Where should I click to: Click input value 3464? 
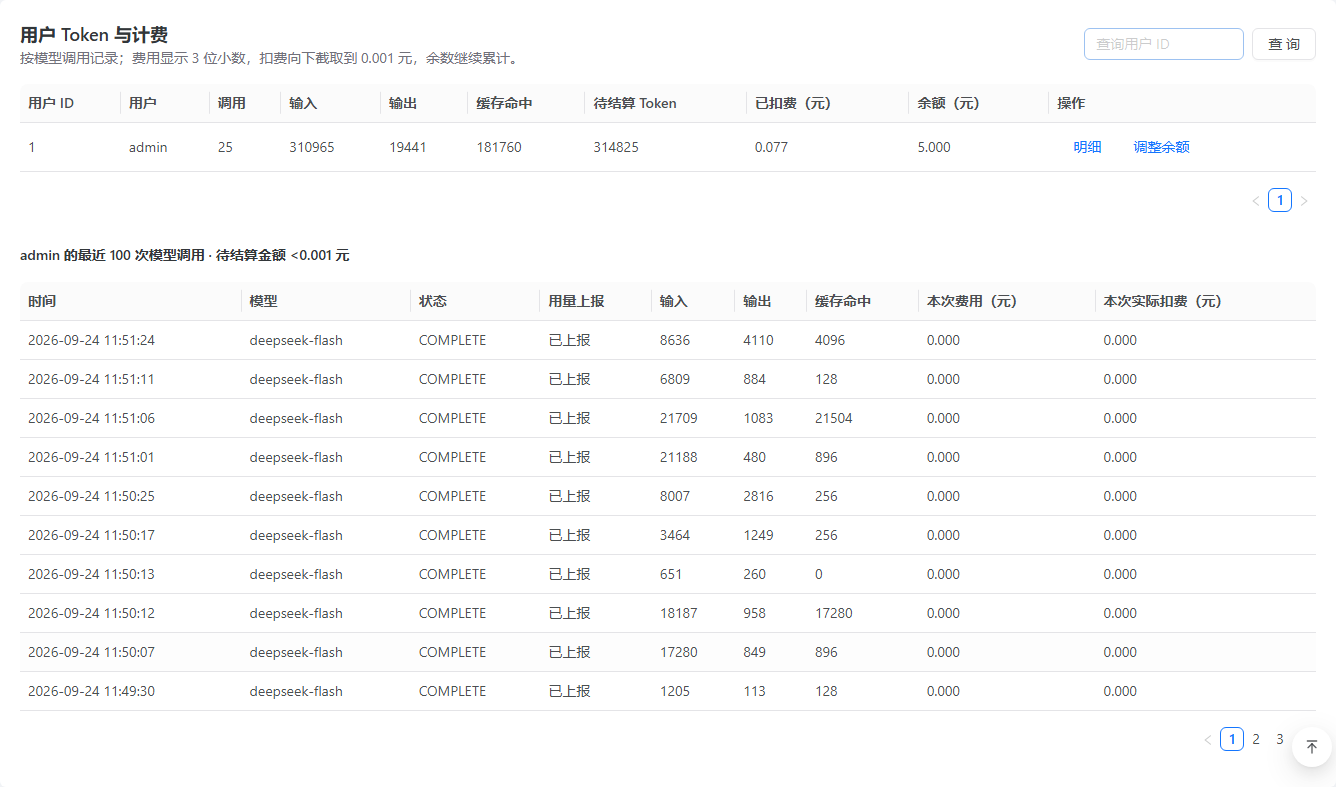(x=675, y=535)
